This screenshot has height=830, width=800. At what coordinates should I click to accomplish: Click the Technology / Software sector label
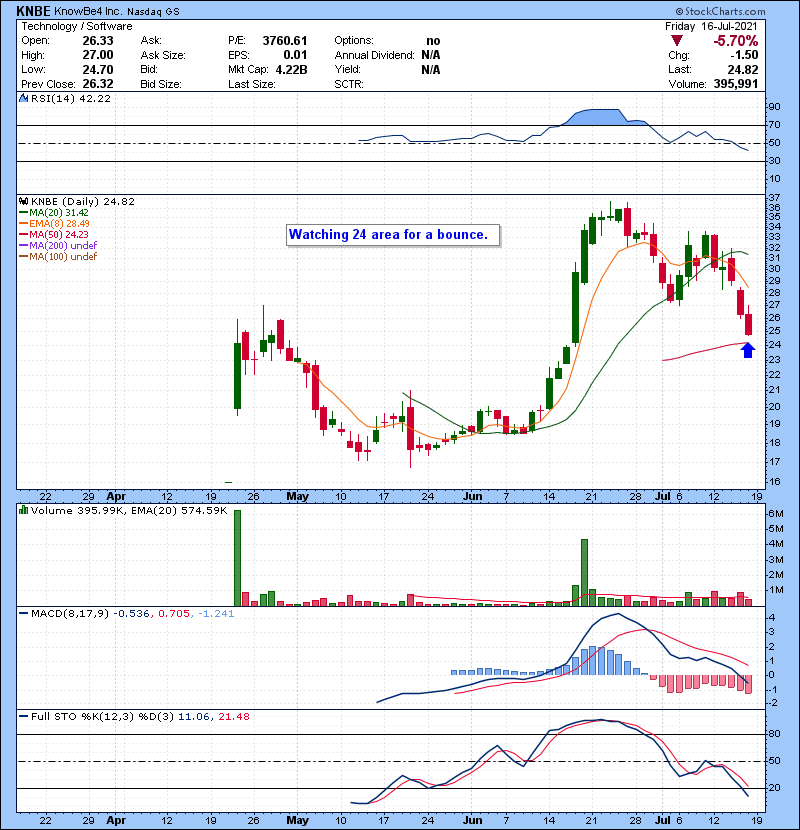(x=77, y=26)
